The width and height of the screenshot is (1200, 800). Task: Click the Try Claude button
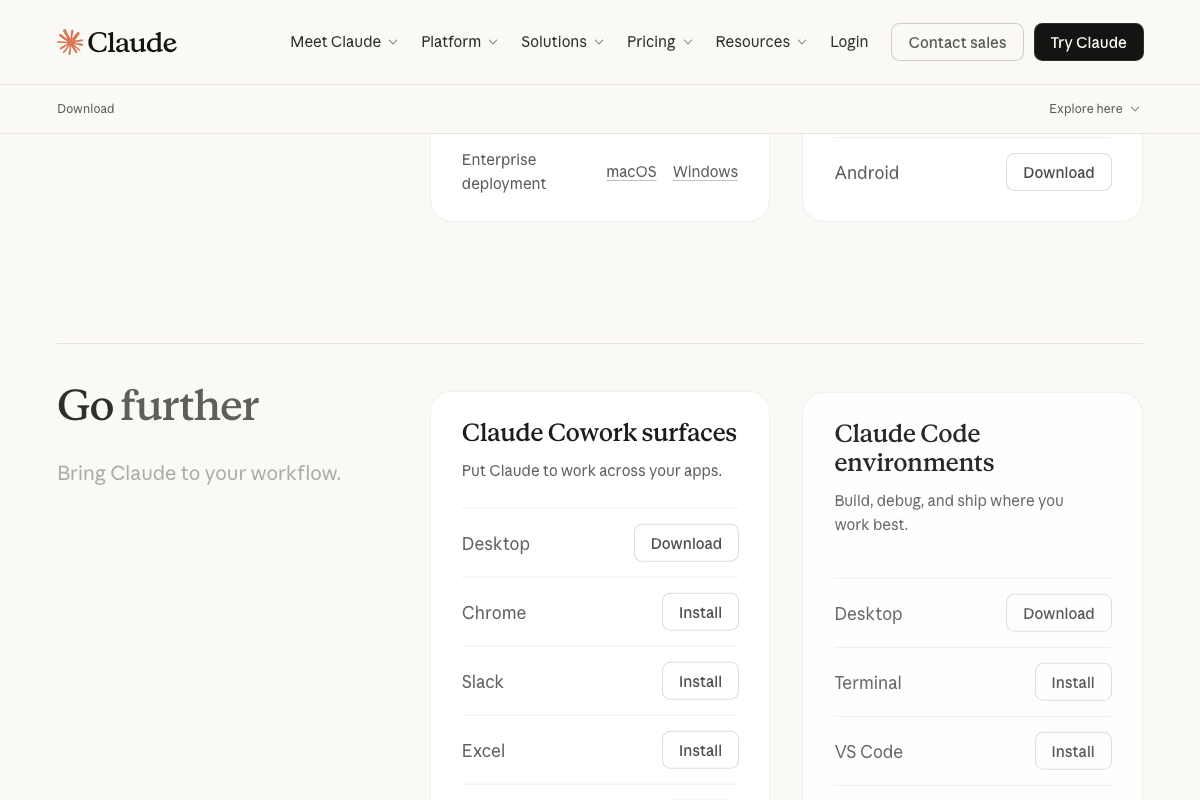pos(1088,42)
